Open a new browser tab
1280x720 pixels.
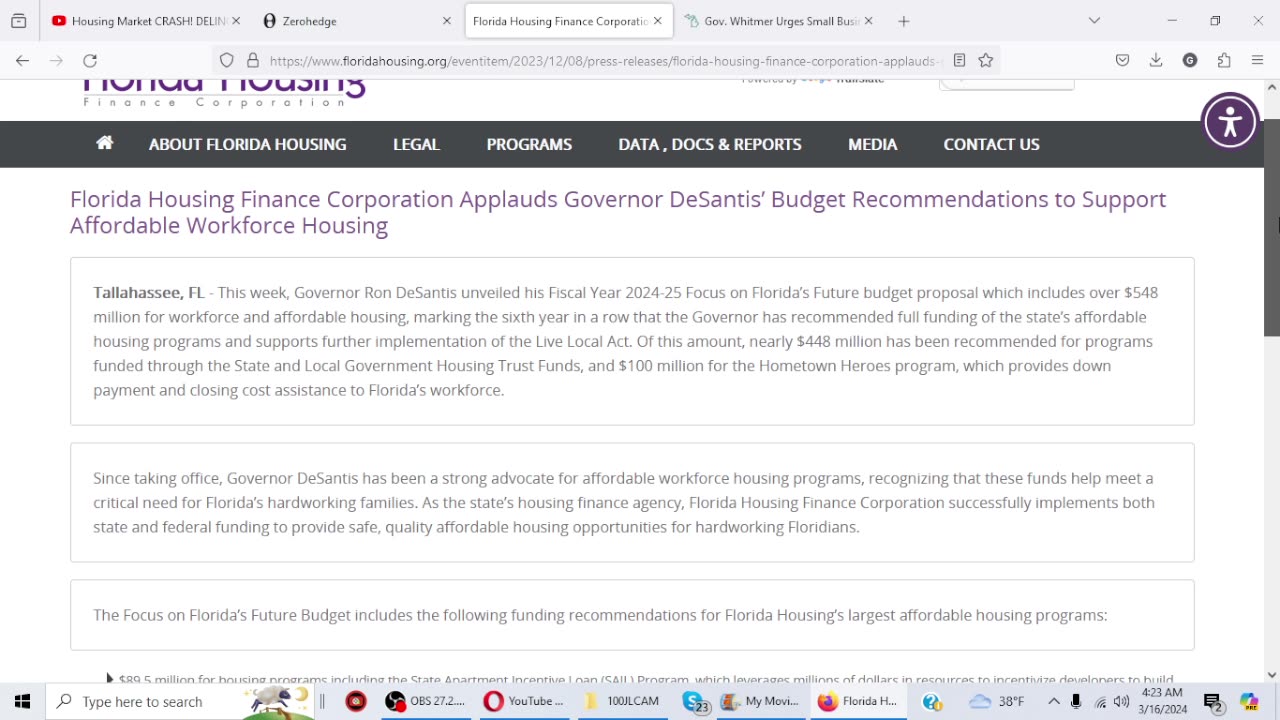coord(904,21)
